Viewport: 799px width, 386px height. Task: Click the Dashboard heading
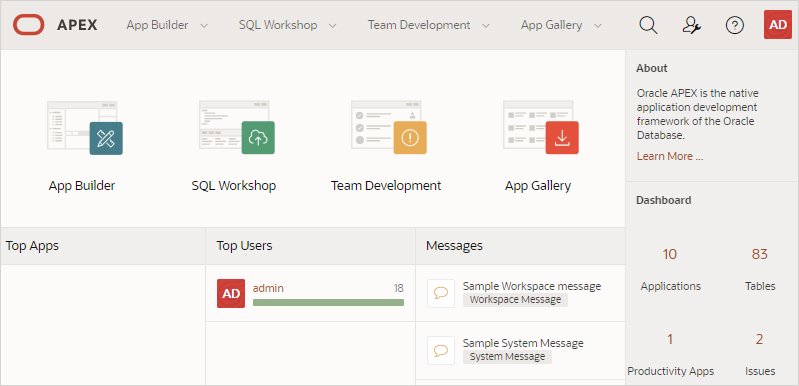[x=663, y=200]
